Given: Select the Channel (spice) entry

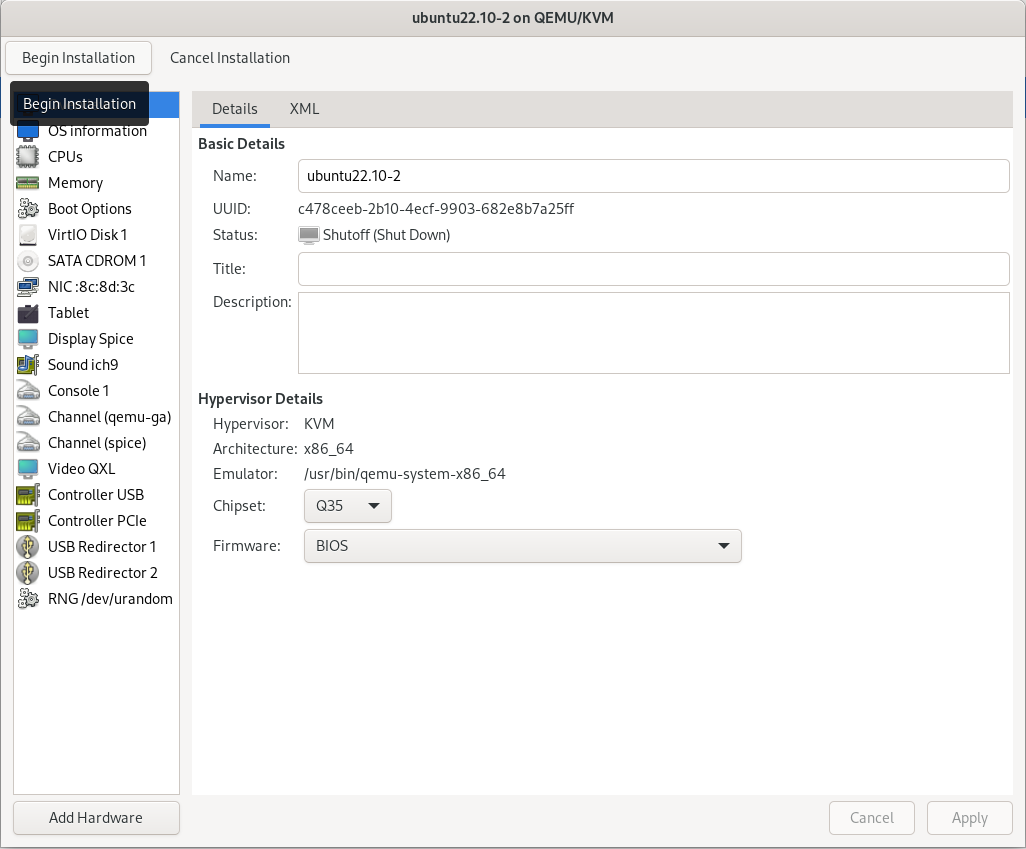Looking at the screenshot, I should coord(96,443).
